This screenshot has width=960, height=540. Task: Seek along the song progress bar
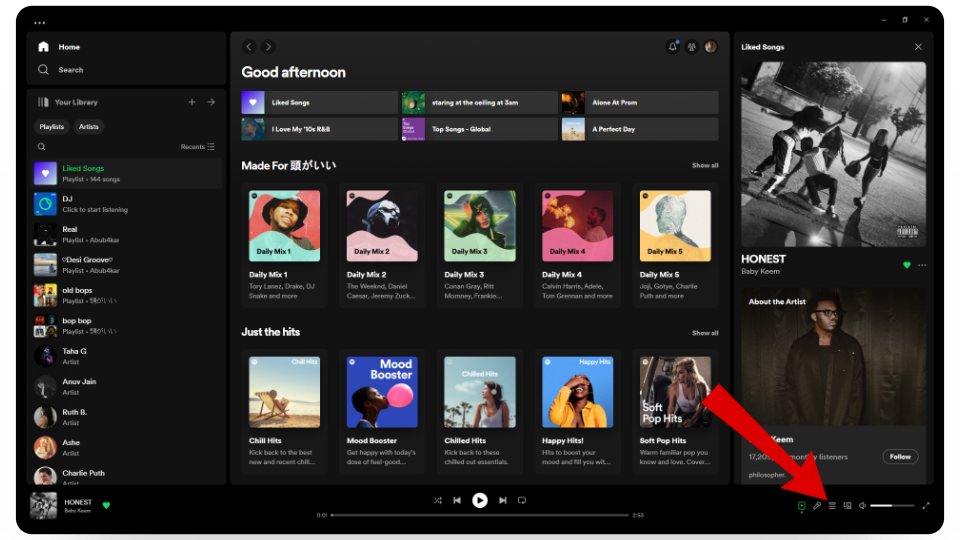(480, 515)
